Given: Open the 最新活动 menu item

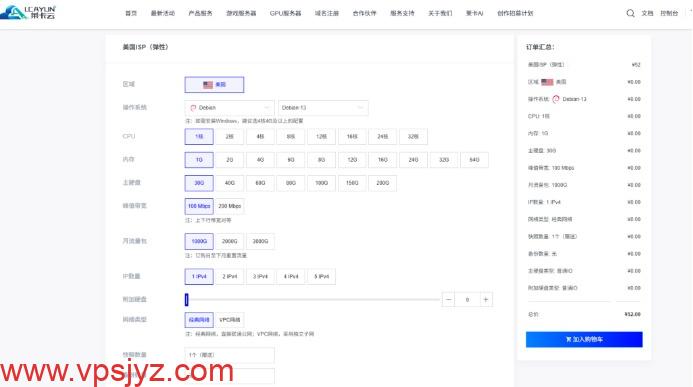Looking at the screenshot, I should [163, 13].
